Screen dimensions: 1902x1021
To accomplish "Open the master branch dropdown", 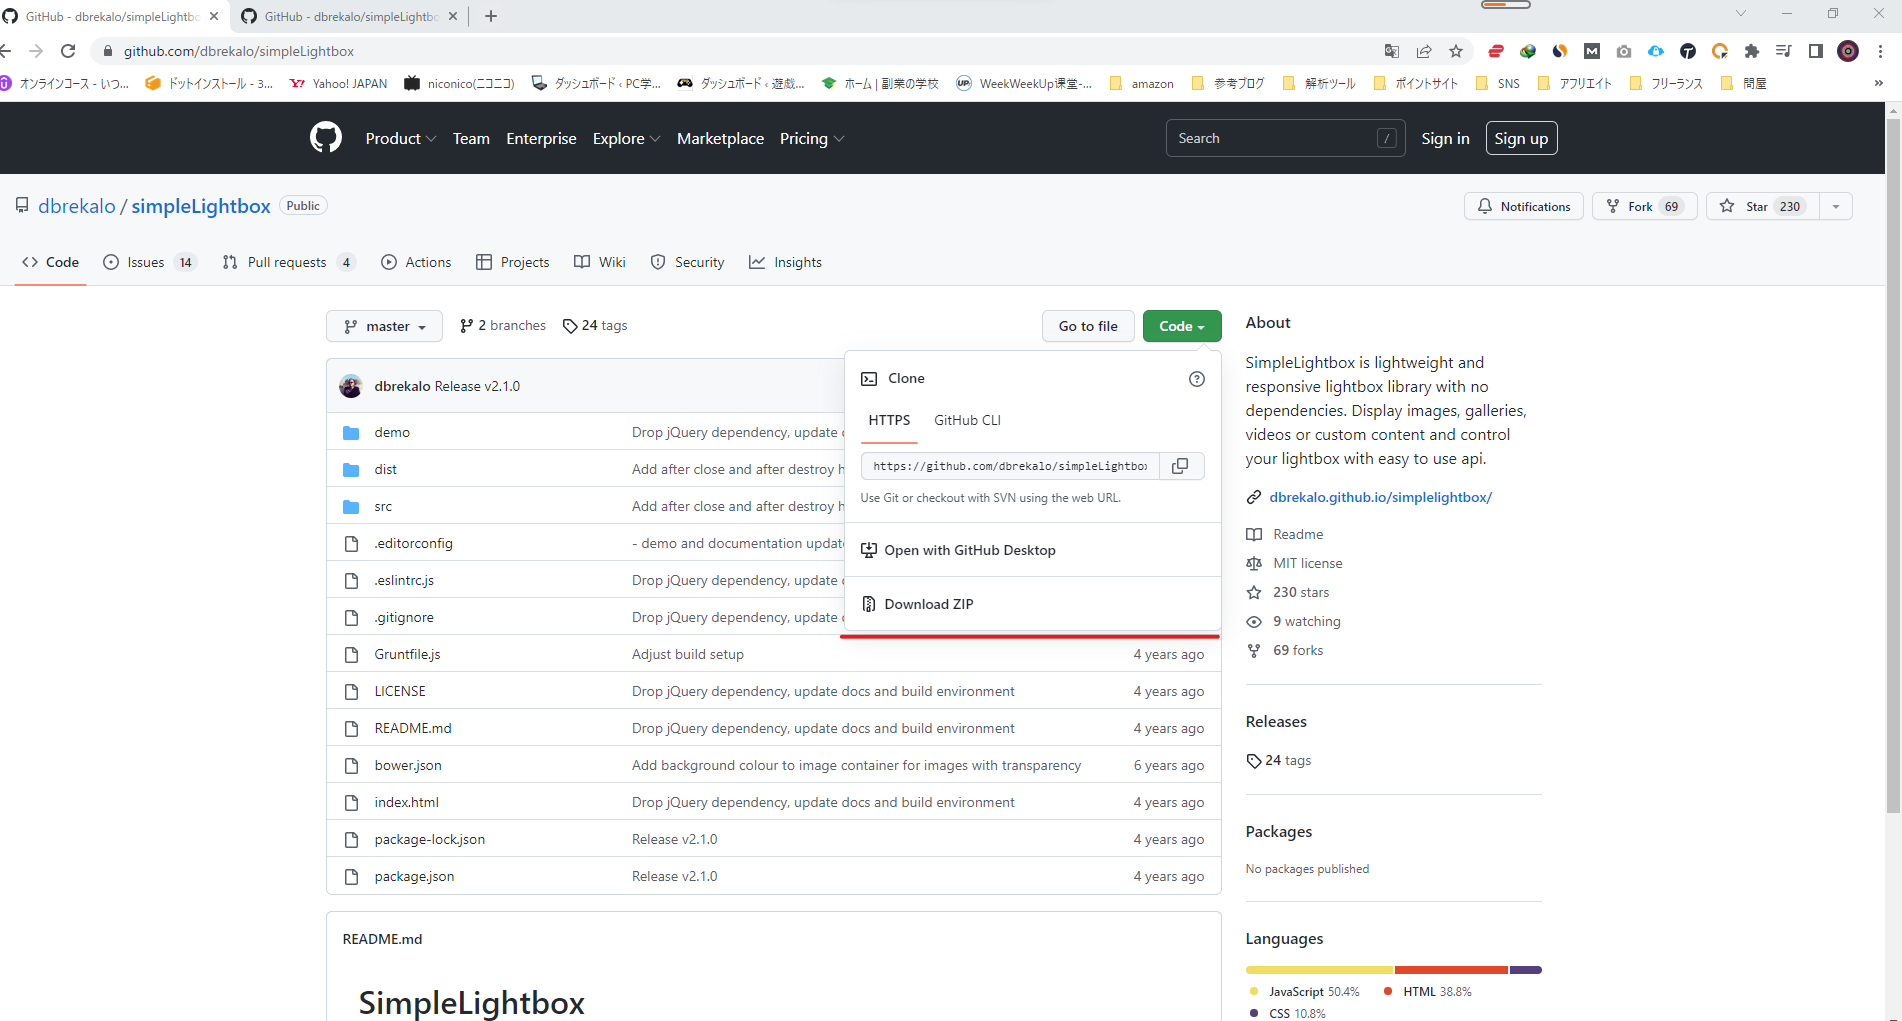I will tap(384, 326).
